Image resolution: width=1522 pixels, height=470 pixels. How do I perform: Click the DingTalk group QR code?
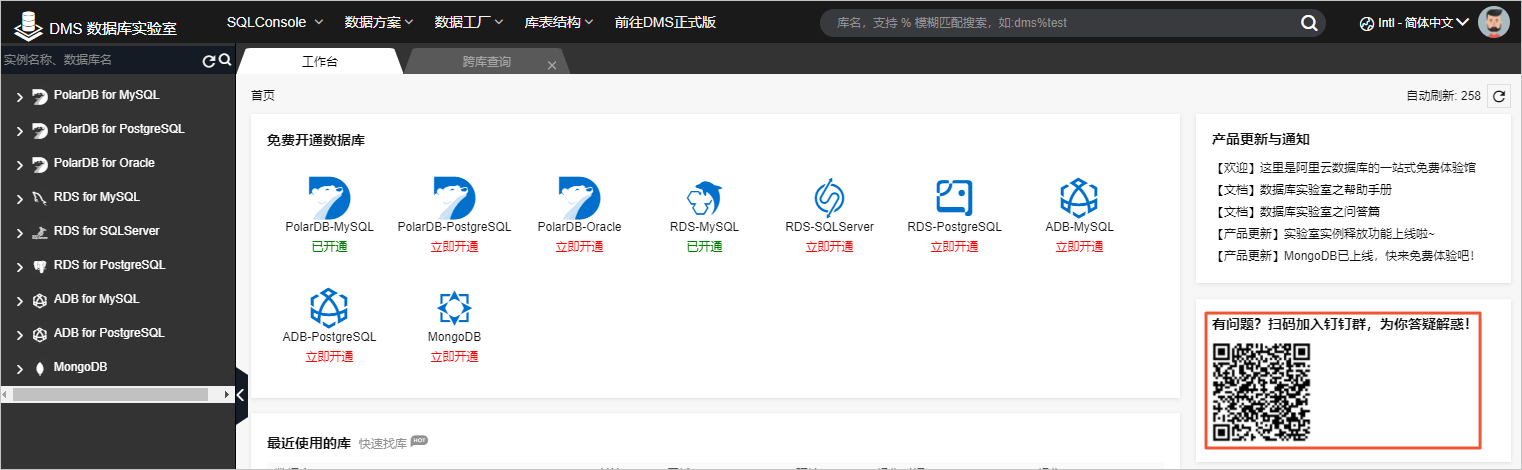(1260, 393)
